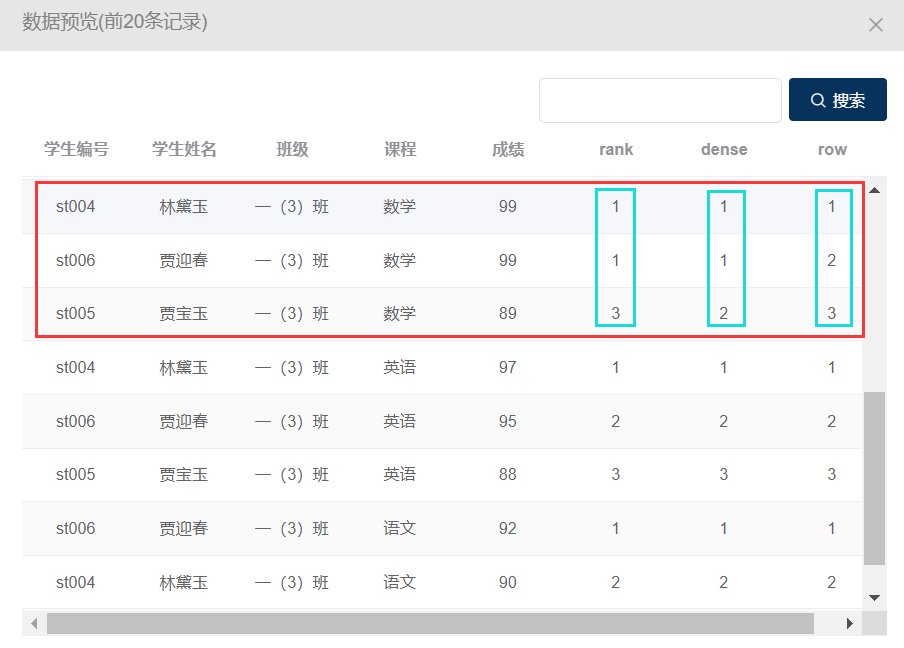Click the 搜索 search button
This screenshot has width=904, height=648.
coord(837,100)
